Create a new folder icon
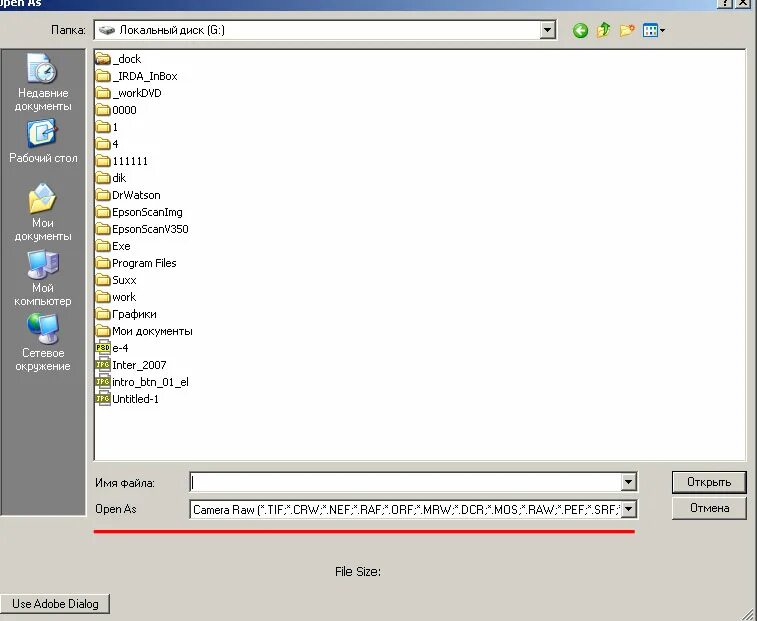The width and height of the screenshot is (757, 621). (x=627, y=30)
